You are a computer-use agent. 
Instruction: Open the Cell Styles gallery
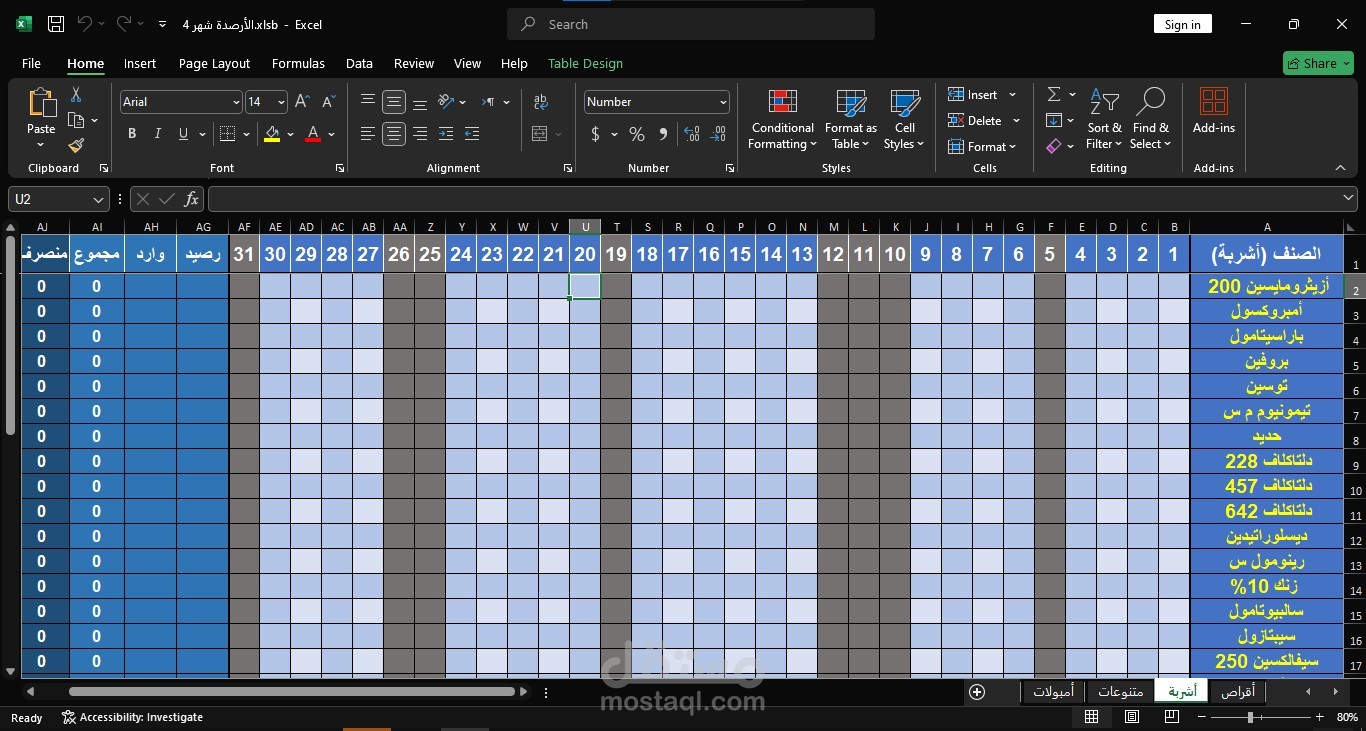pos(905,120)
